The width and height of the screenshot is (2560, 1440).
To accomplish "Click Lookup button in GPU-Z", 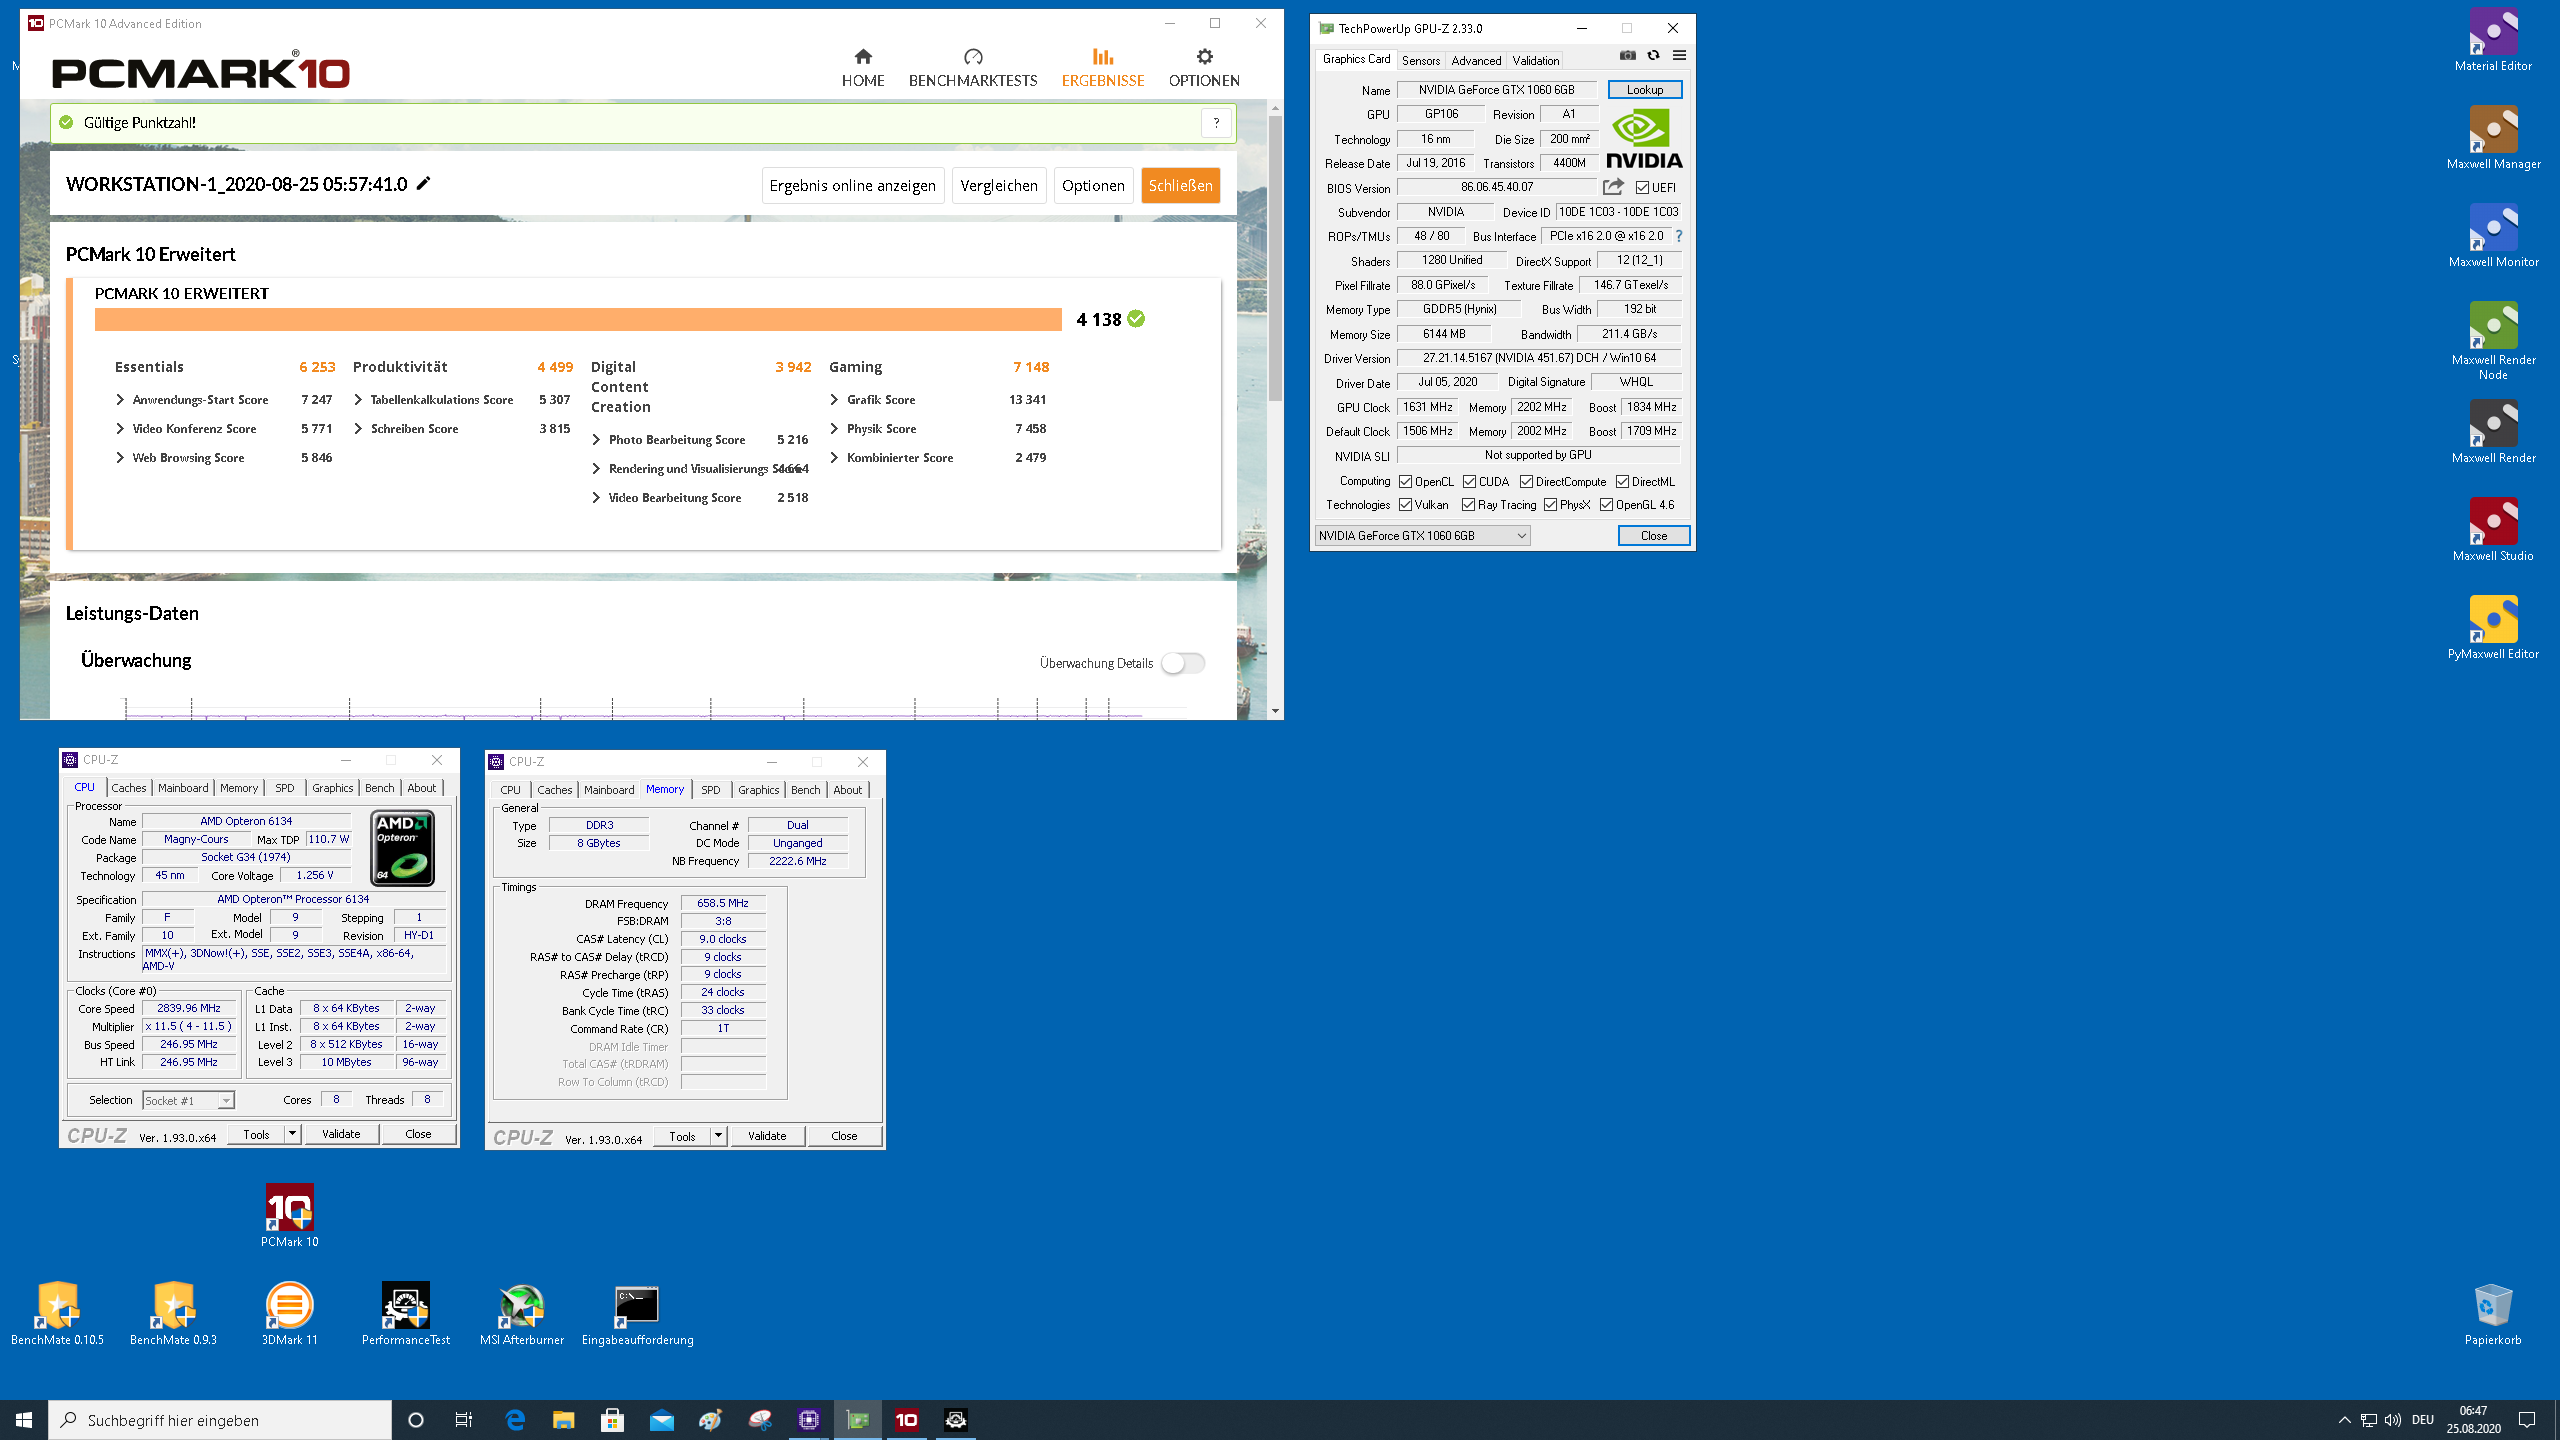I will tap(1644, 90).
